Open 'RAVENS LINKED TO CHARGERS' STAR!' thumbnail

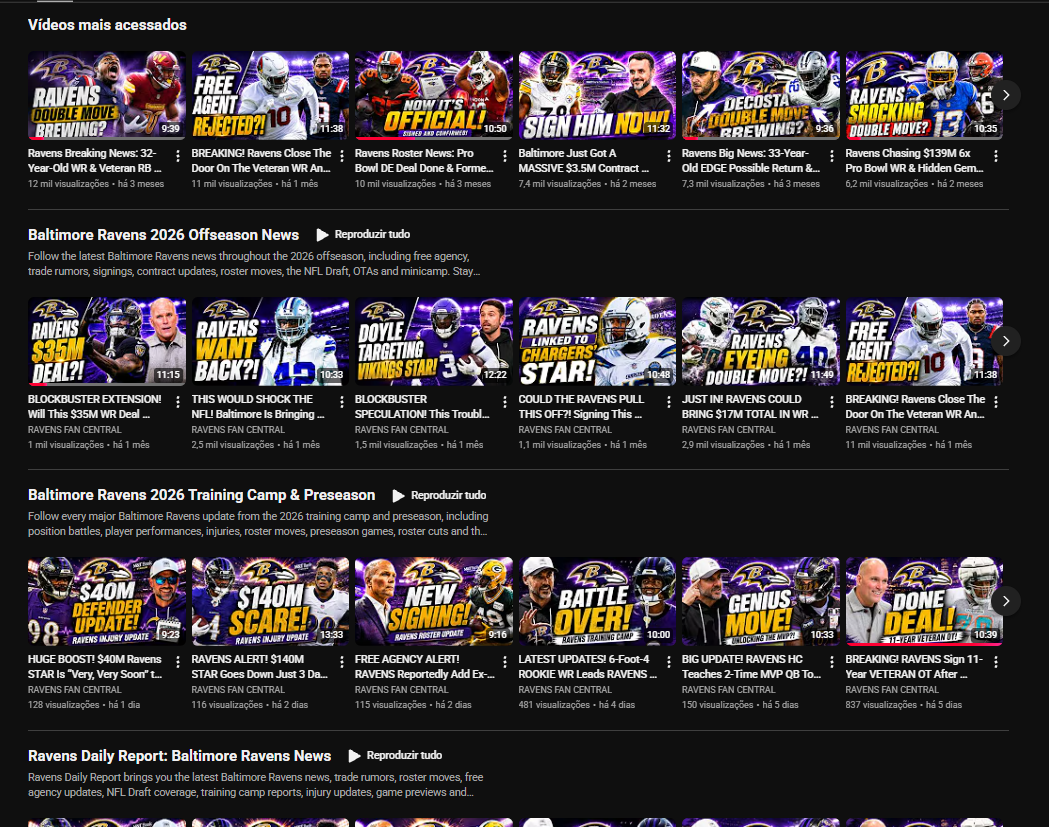pyautogui.click(x=597, y=341)
